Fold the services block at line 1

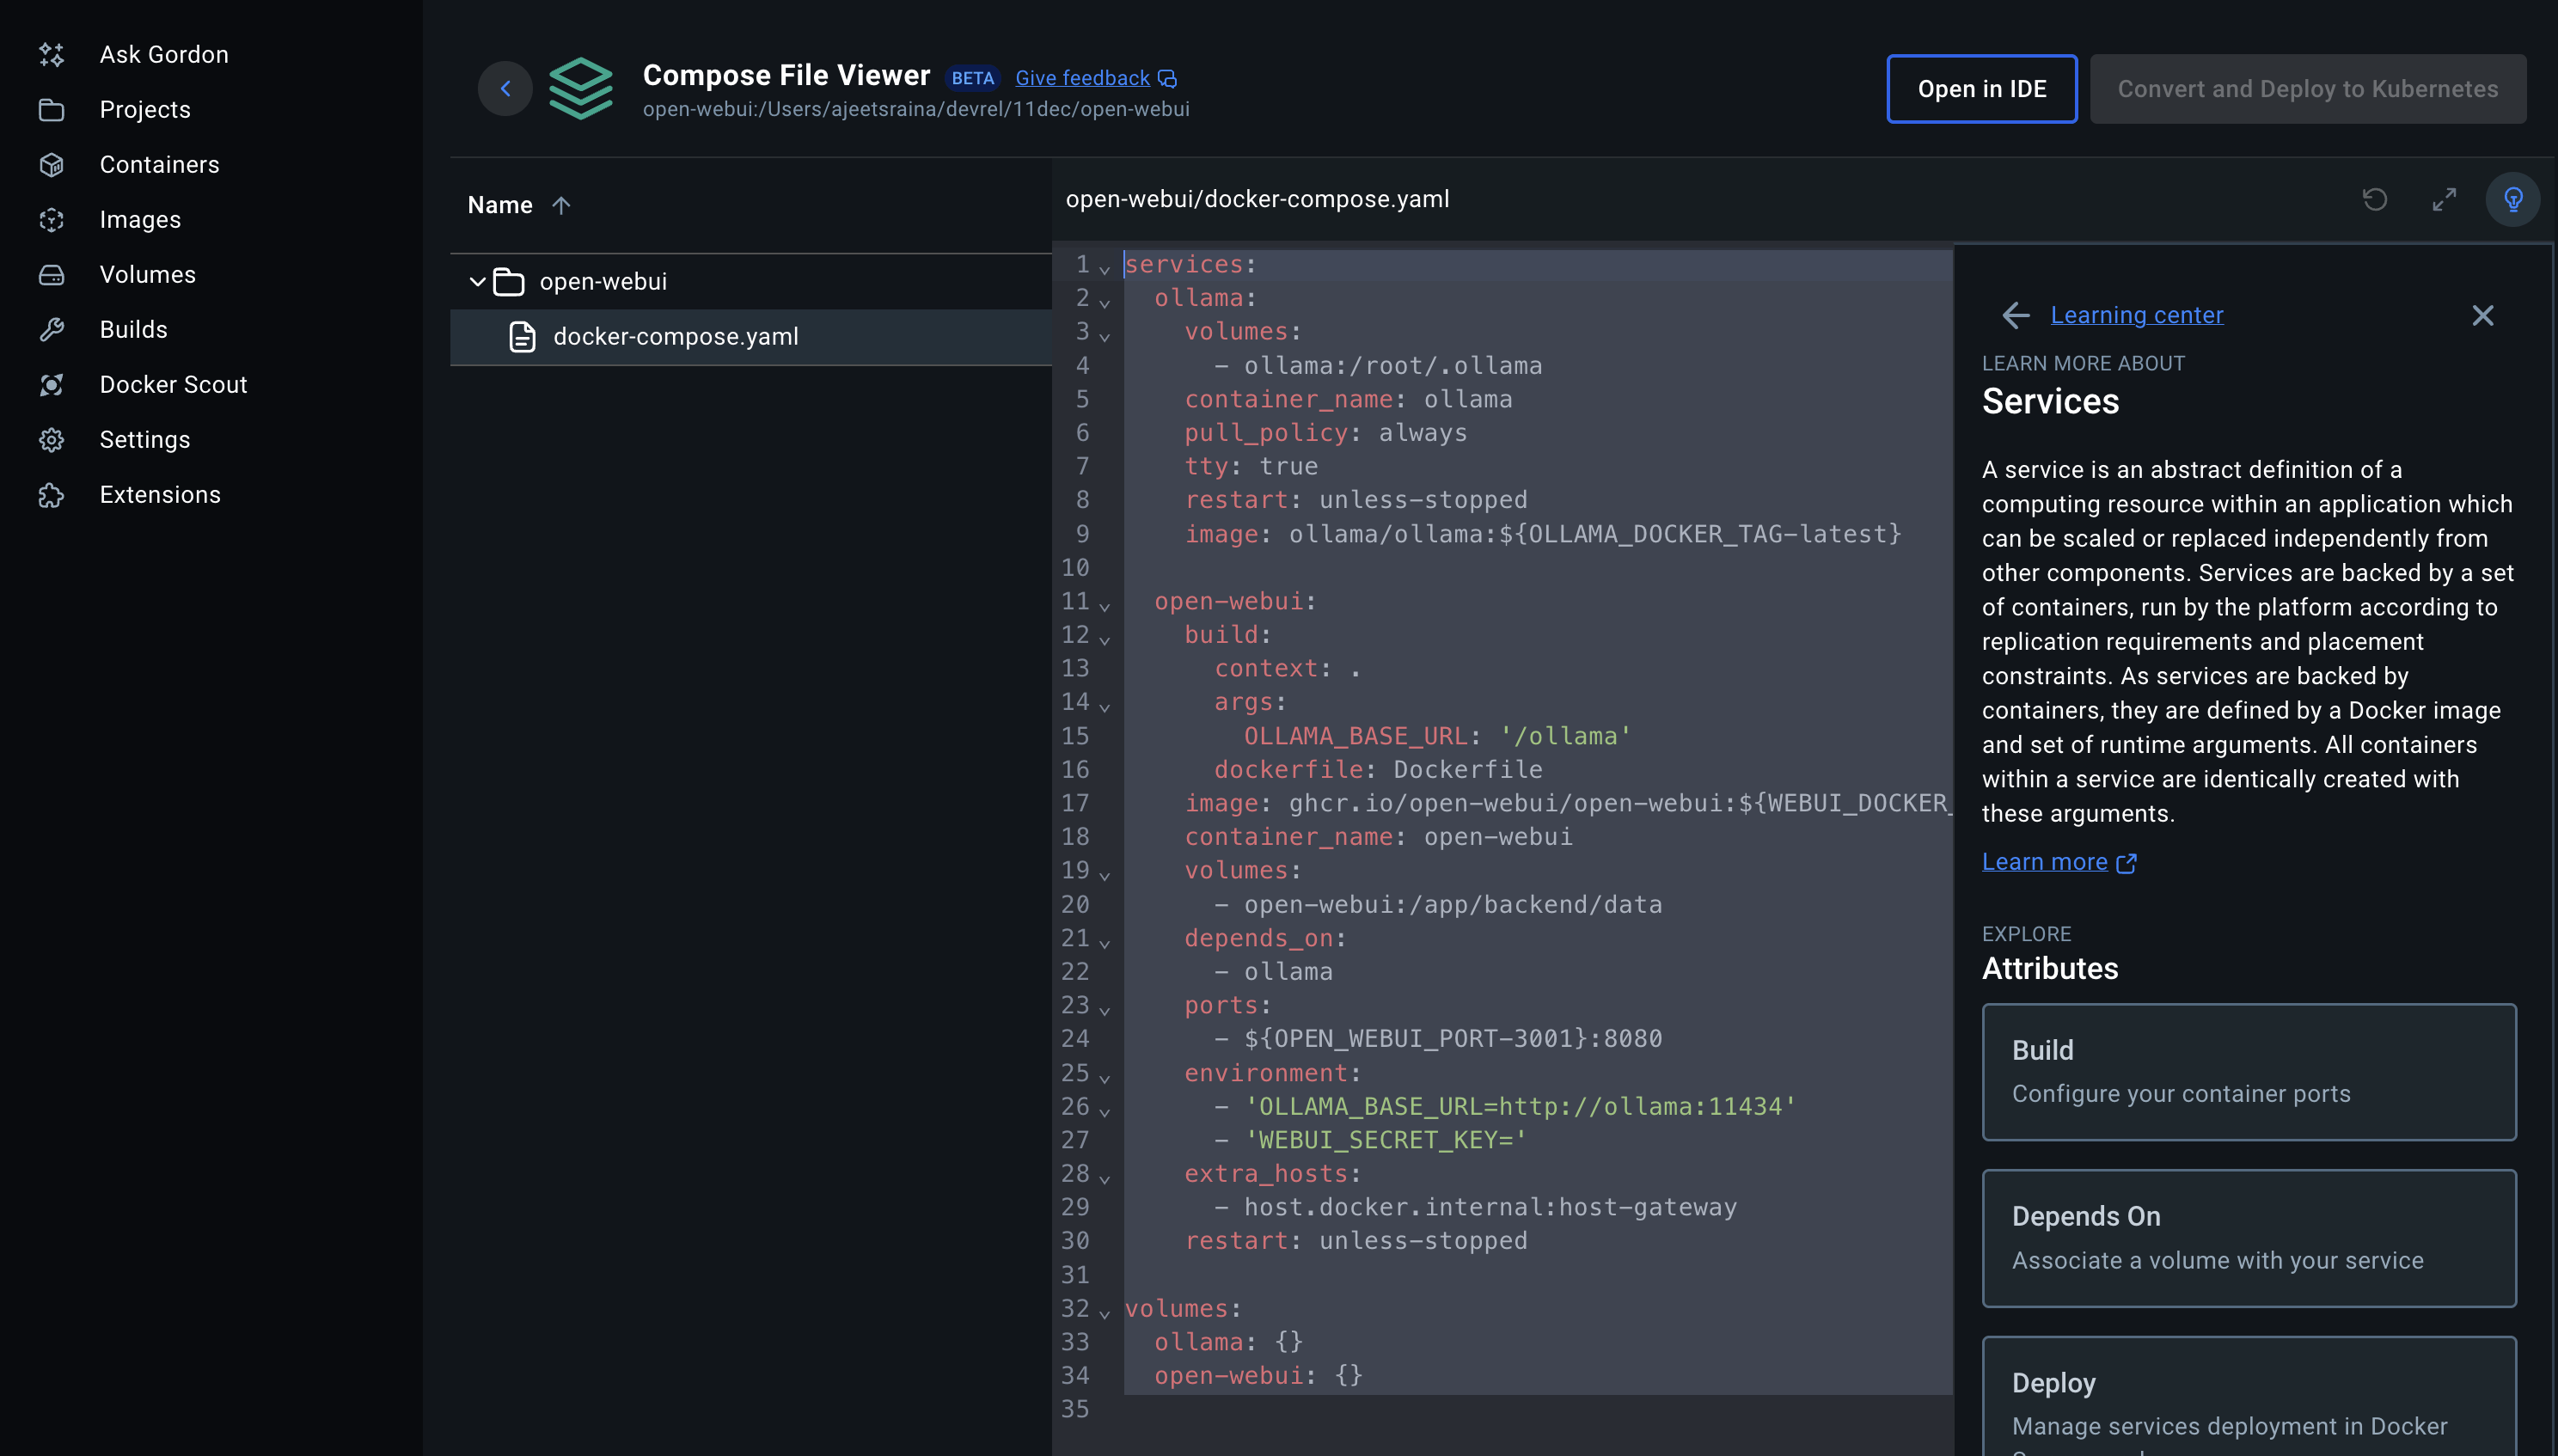[1104, 267]
